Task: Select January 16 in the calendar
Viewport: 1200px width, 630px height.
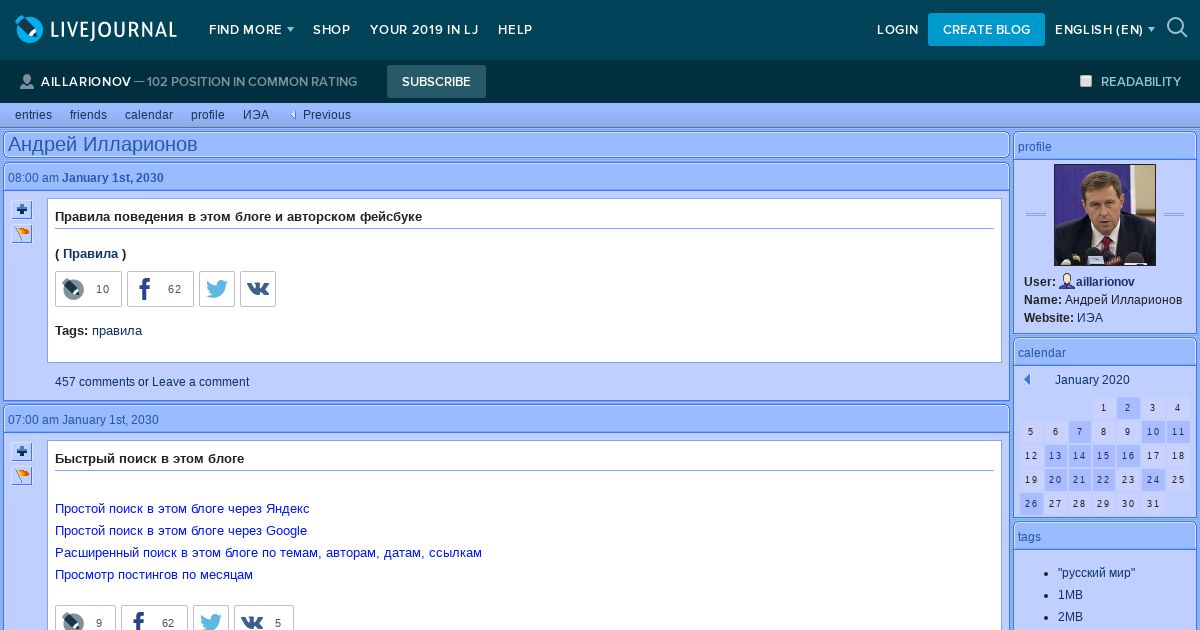Action: 1128,456
